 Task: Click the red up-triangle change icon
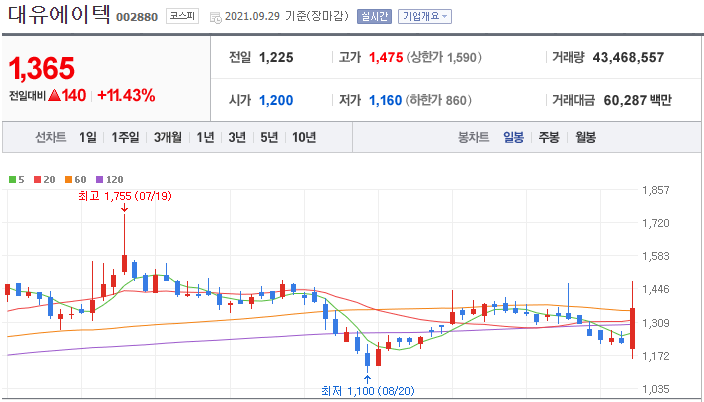[x=55, y=95]
